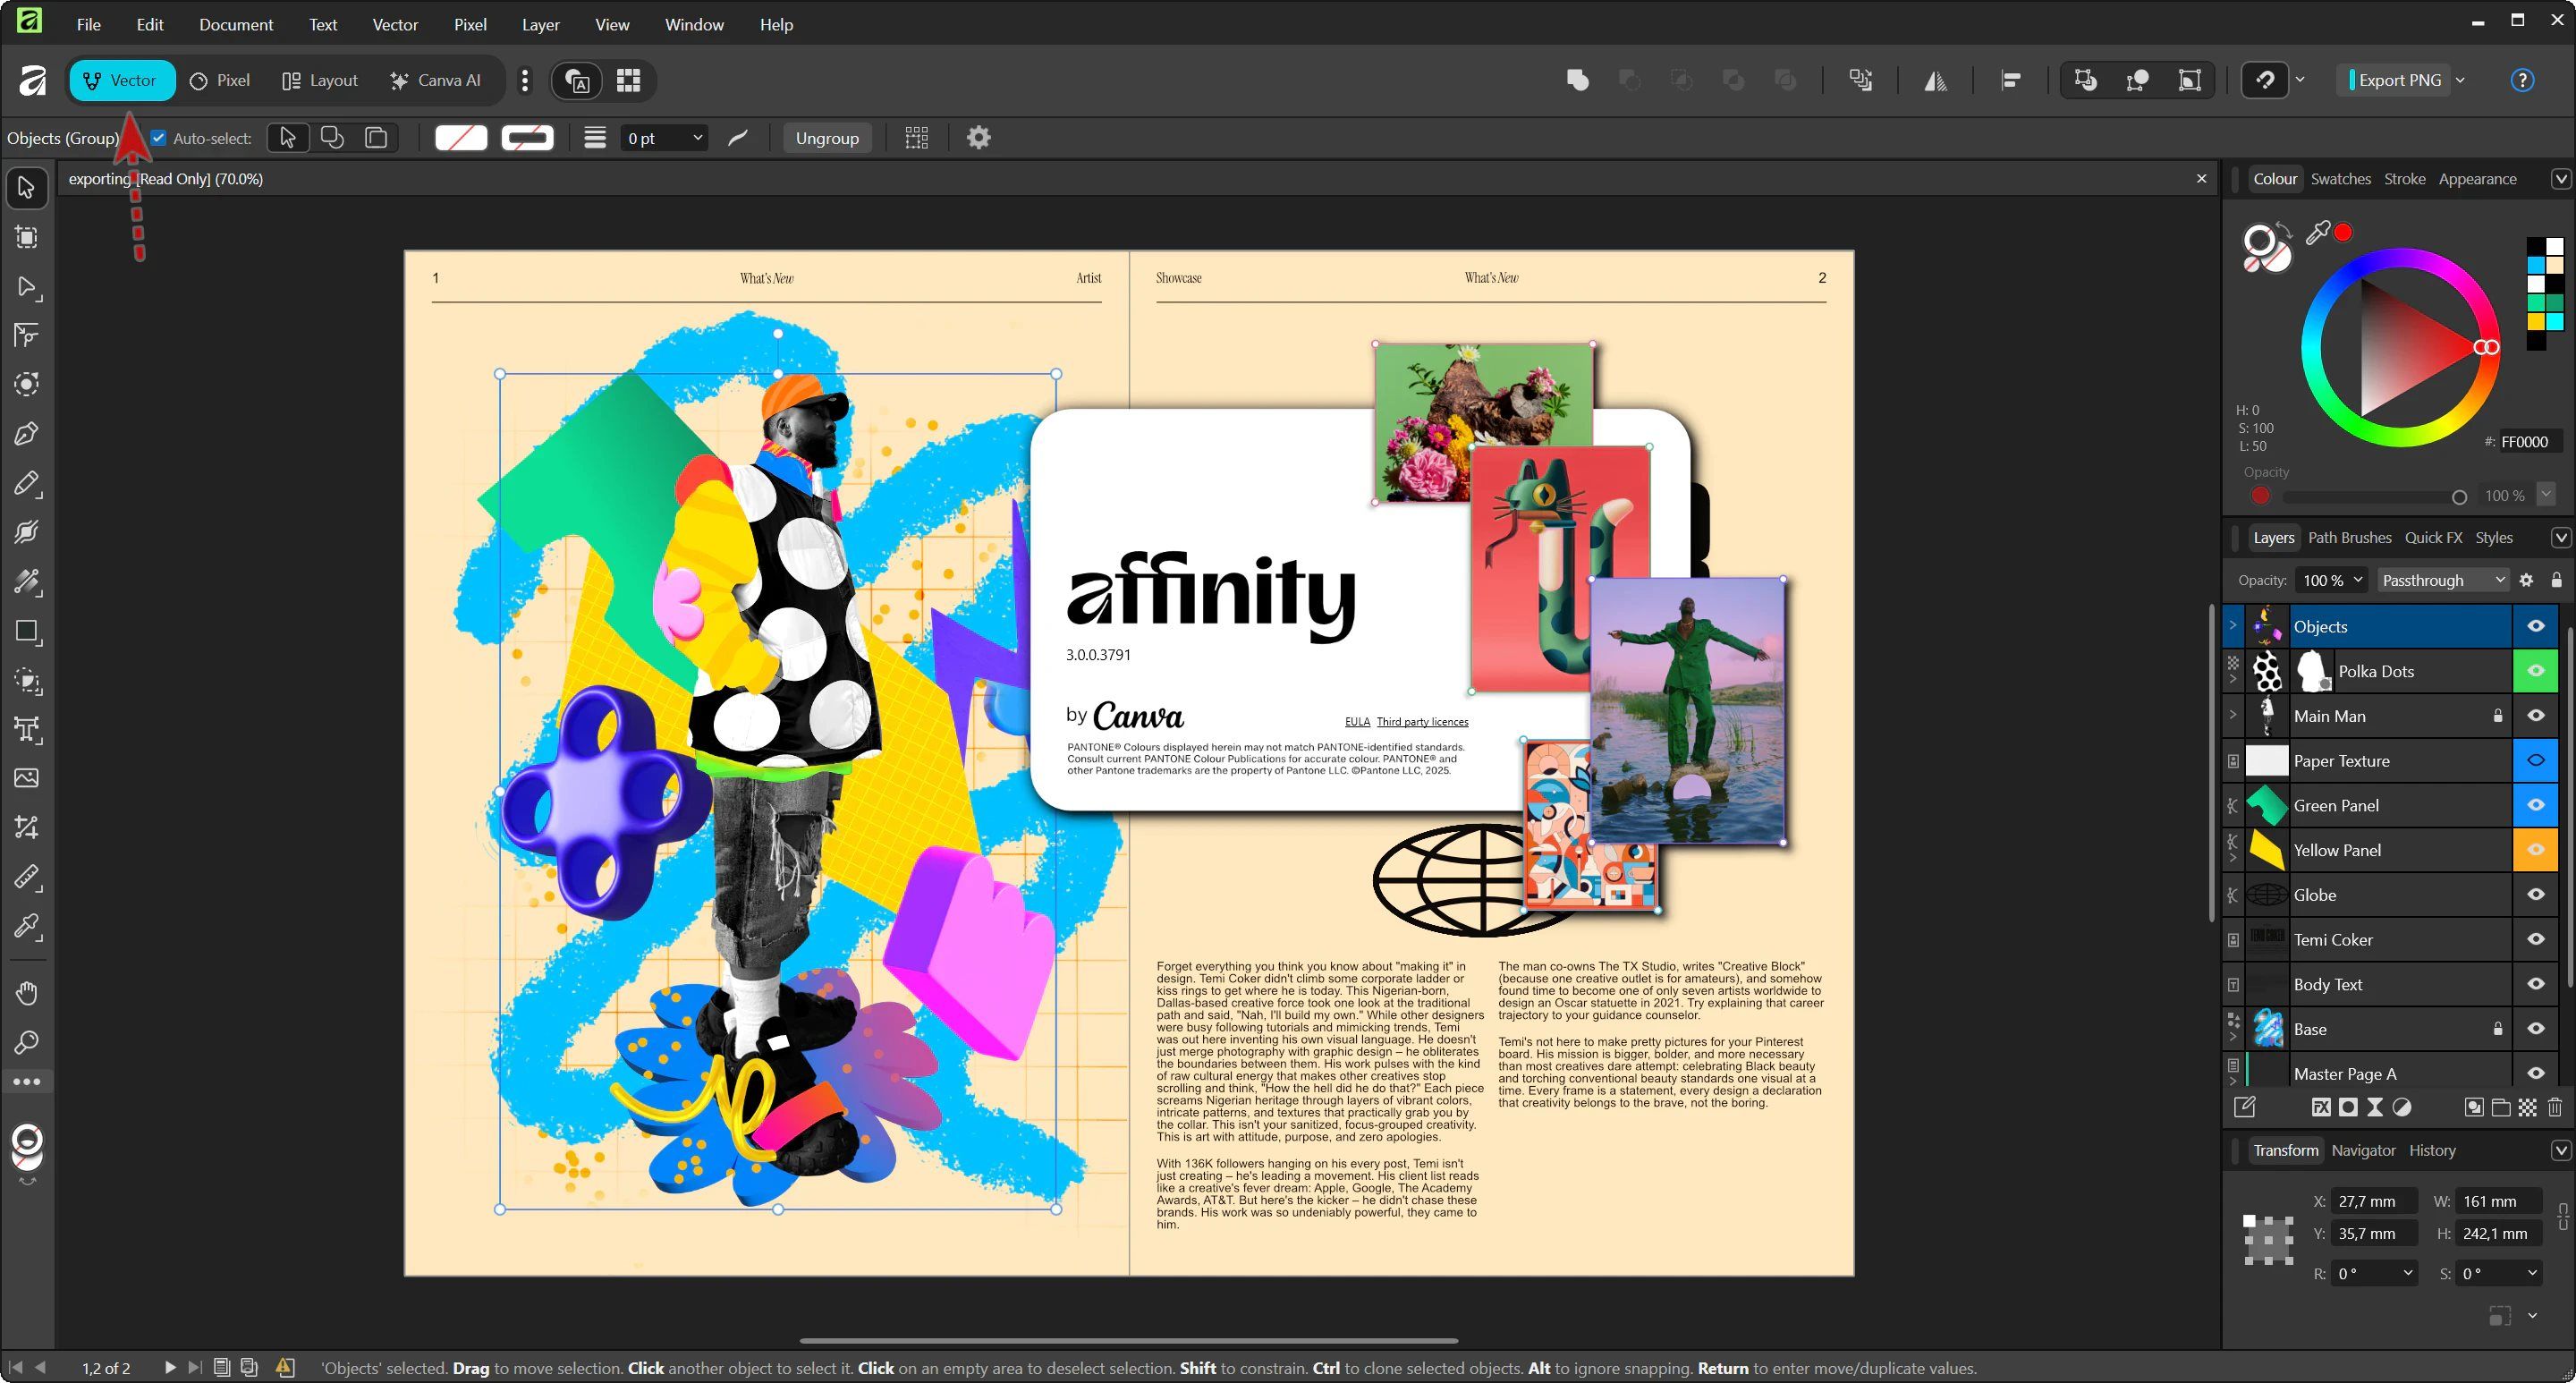Select the Node tool
The image size is (2576, 1383).
coord(27,289)
